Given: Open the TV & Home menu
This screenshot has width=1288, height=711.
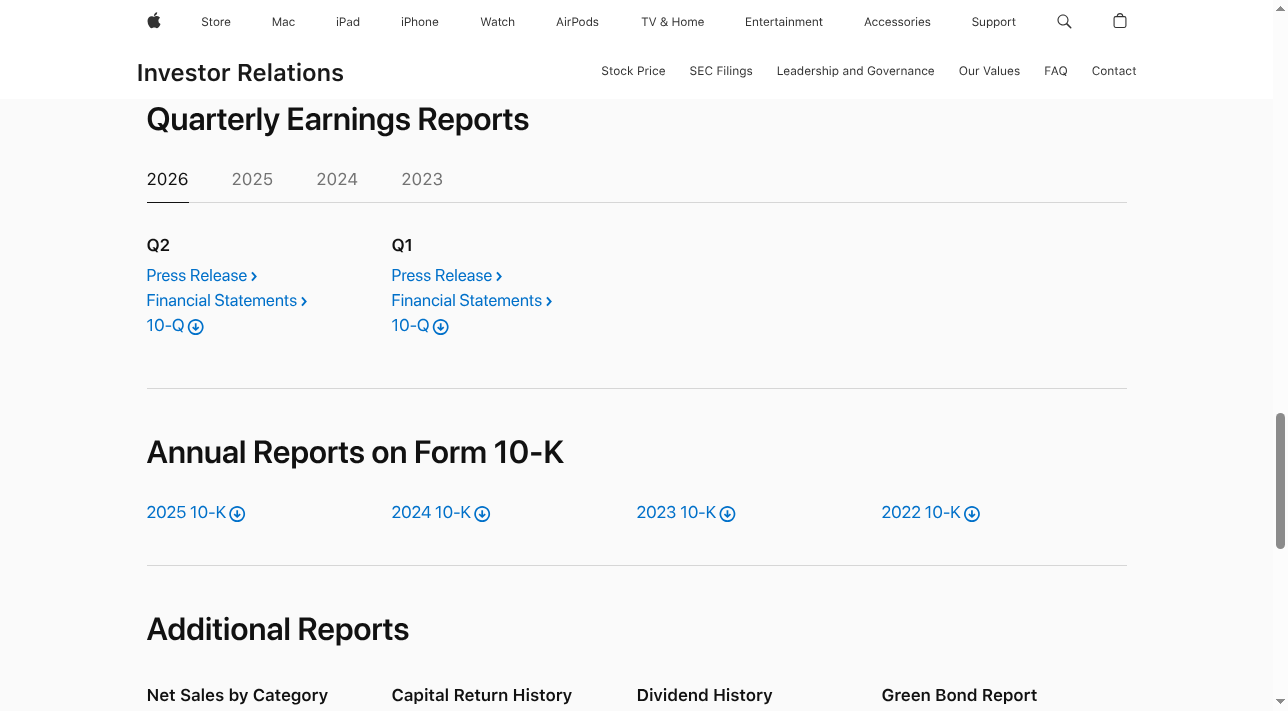Looking at the screenshot, I should pyautogui.click(x=673, y=22).
